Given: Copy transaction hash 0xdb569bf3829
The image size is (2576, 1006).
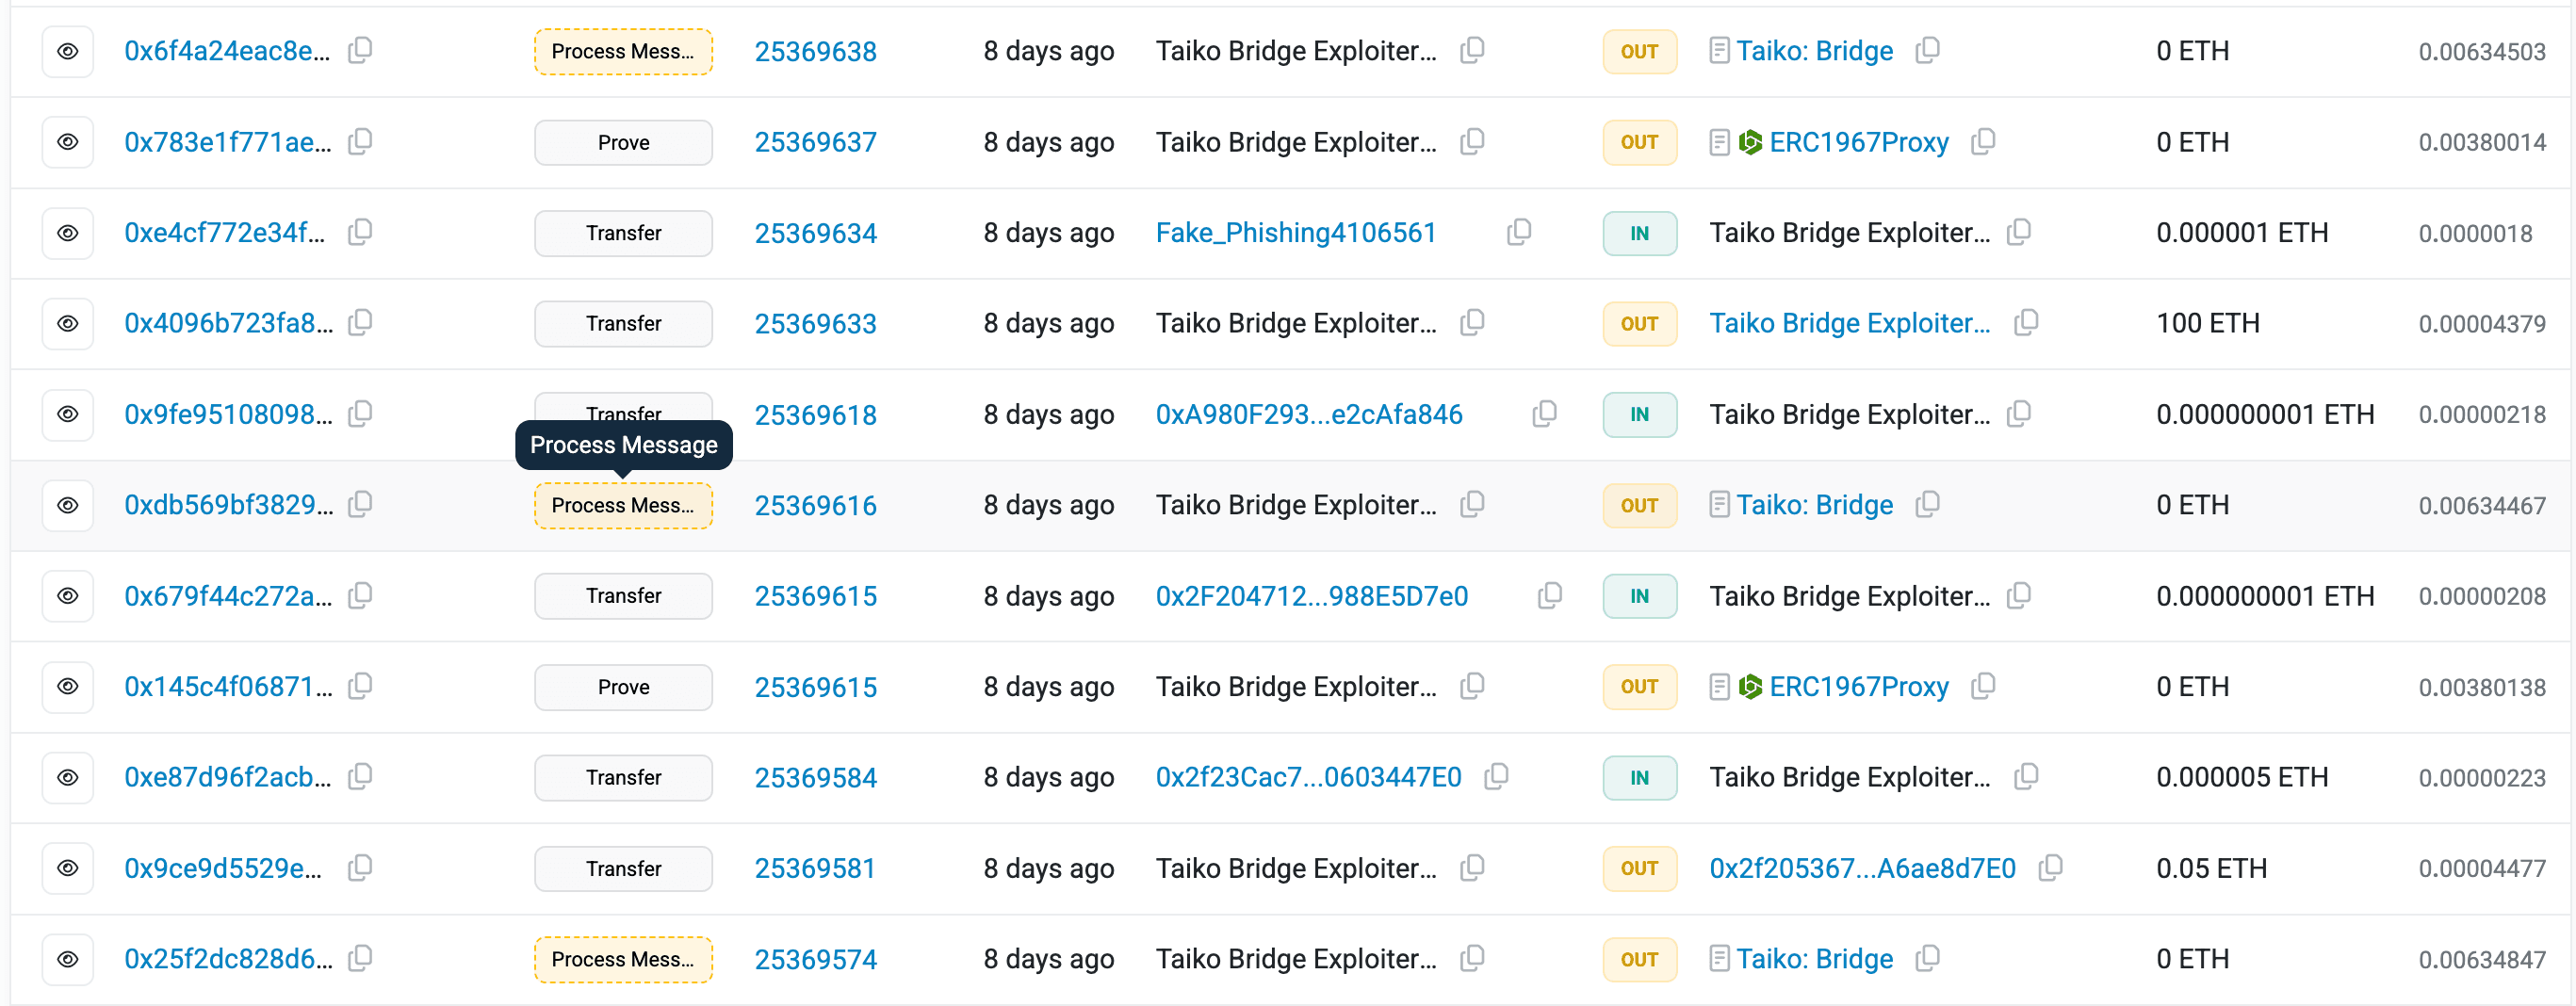Looking at the screenshot, I should [360, 504].
